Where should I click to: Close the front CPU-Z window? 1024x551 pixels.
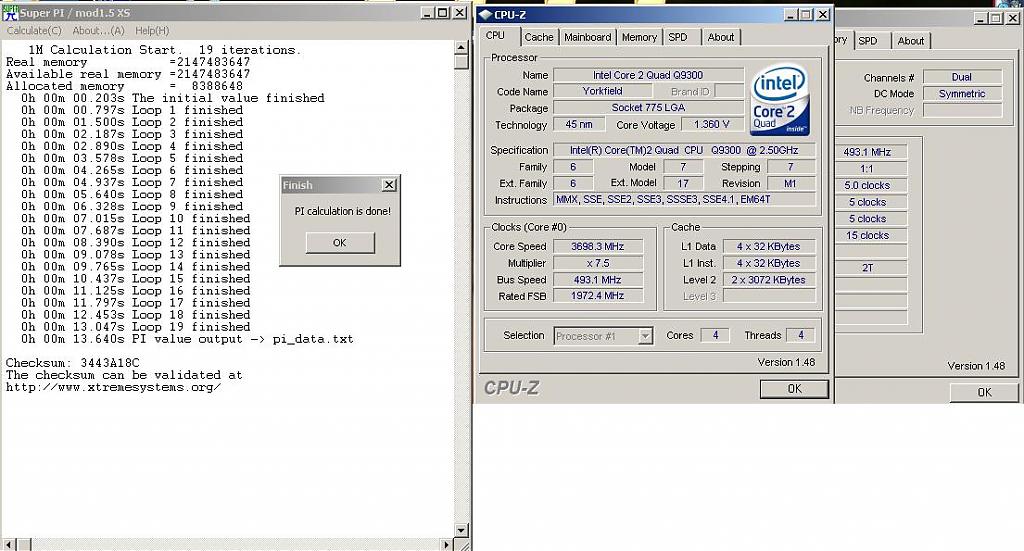tap(823, 14)
